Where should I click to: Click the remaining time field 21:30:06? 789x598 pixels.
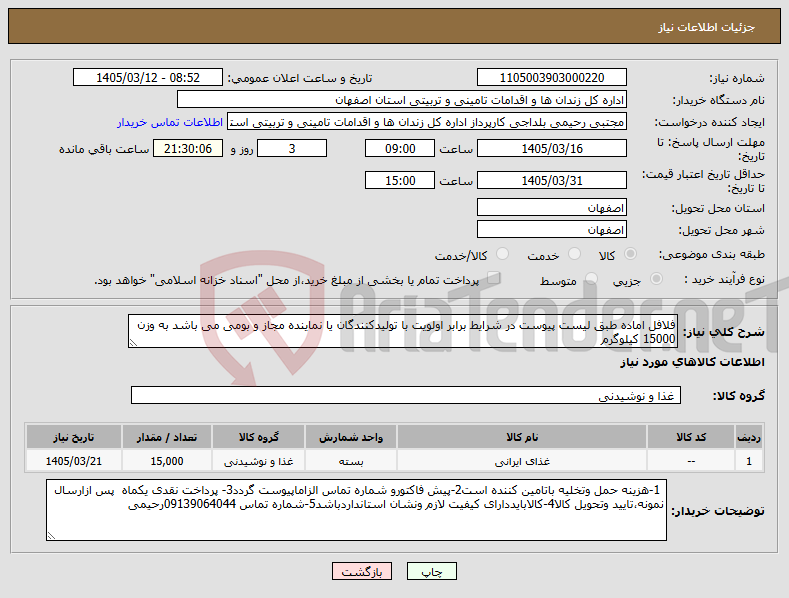(188, 148)
